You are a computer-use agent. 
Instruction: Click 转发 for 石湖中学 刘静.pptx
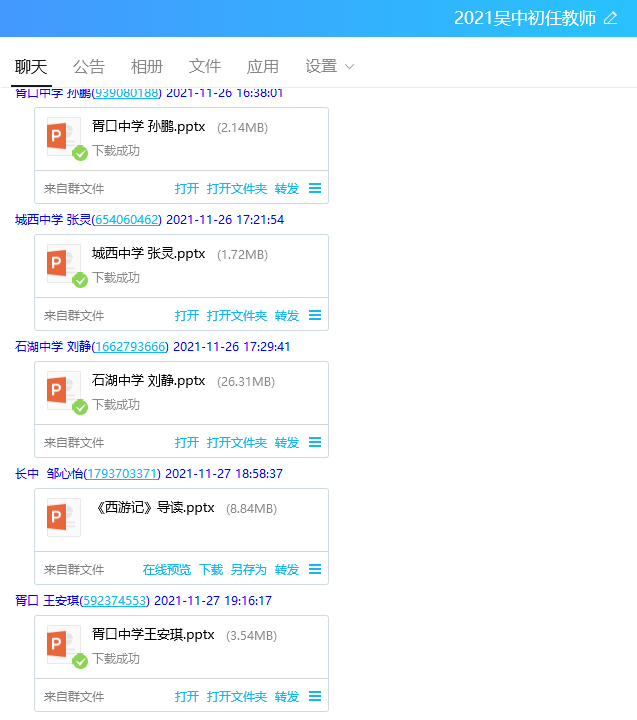[287, 443]
